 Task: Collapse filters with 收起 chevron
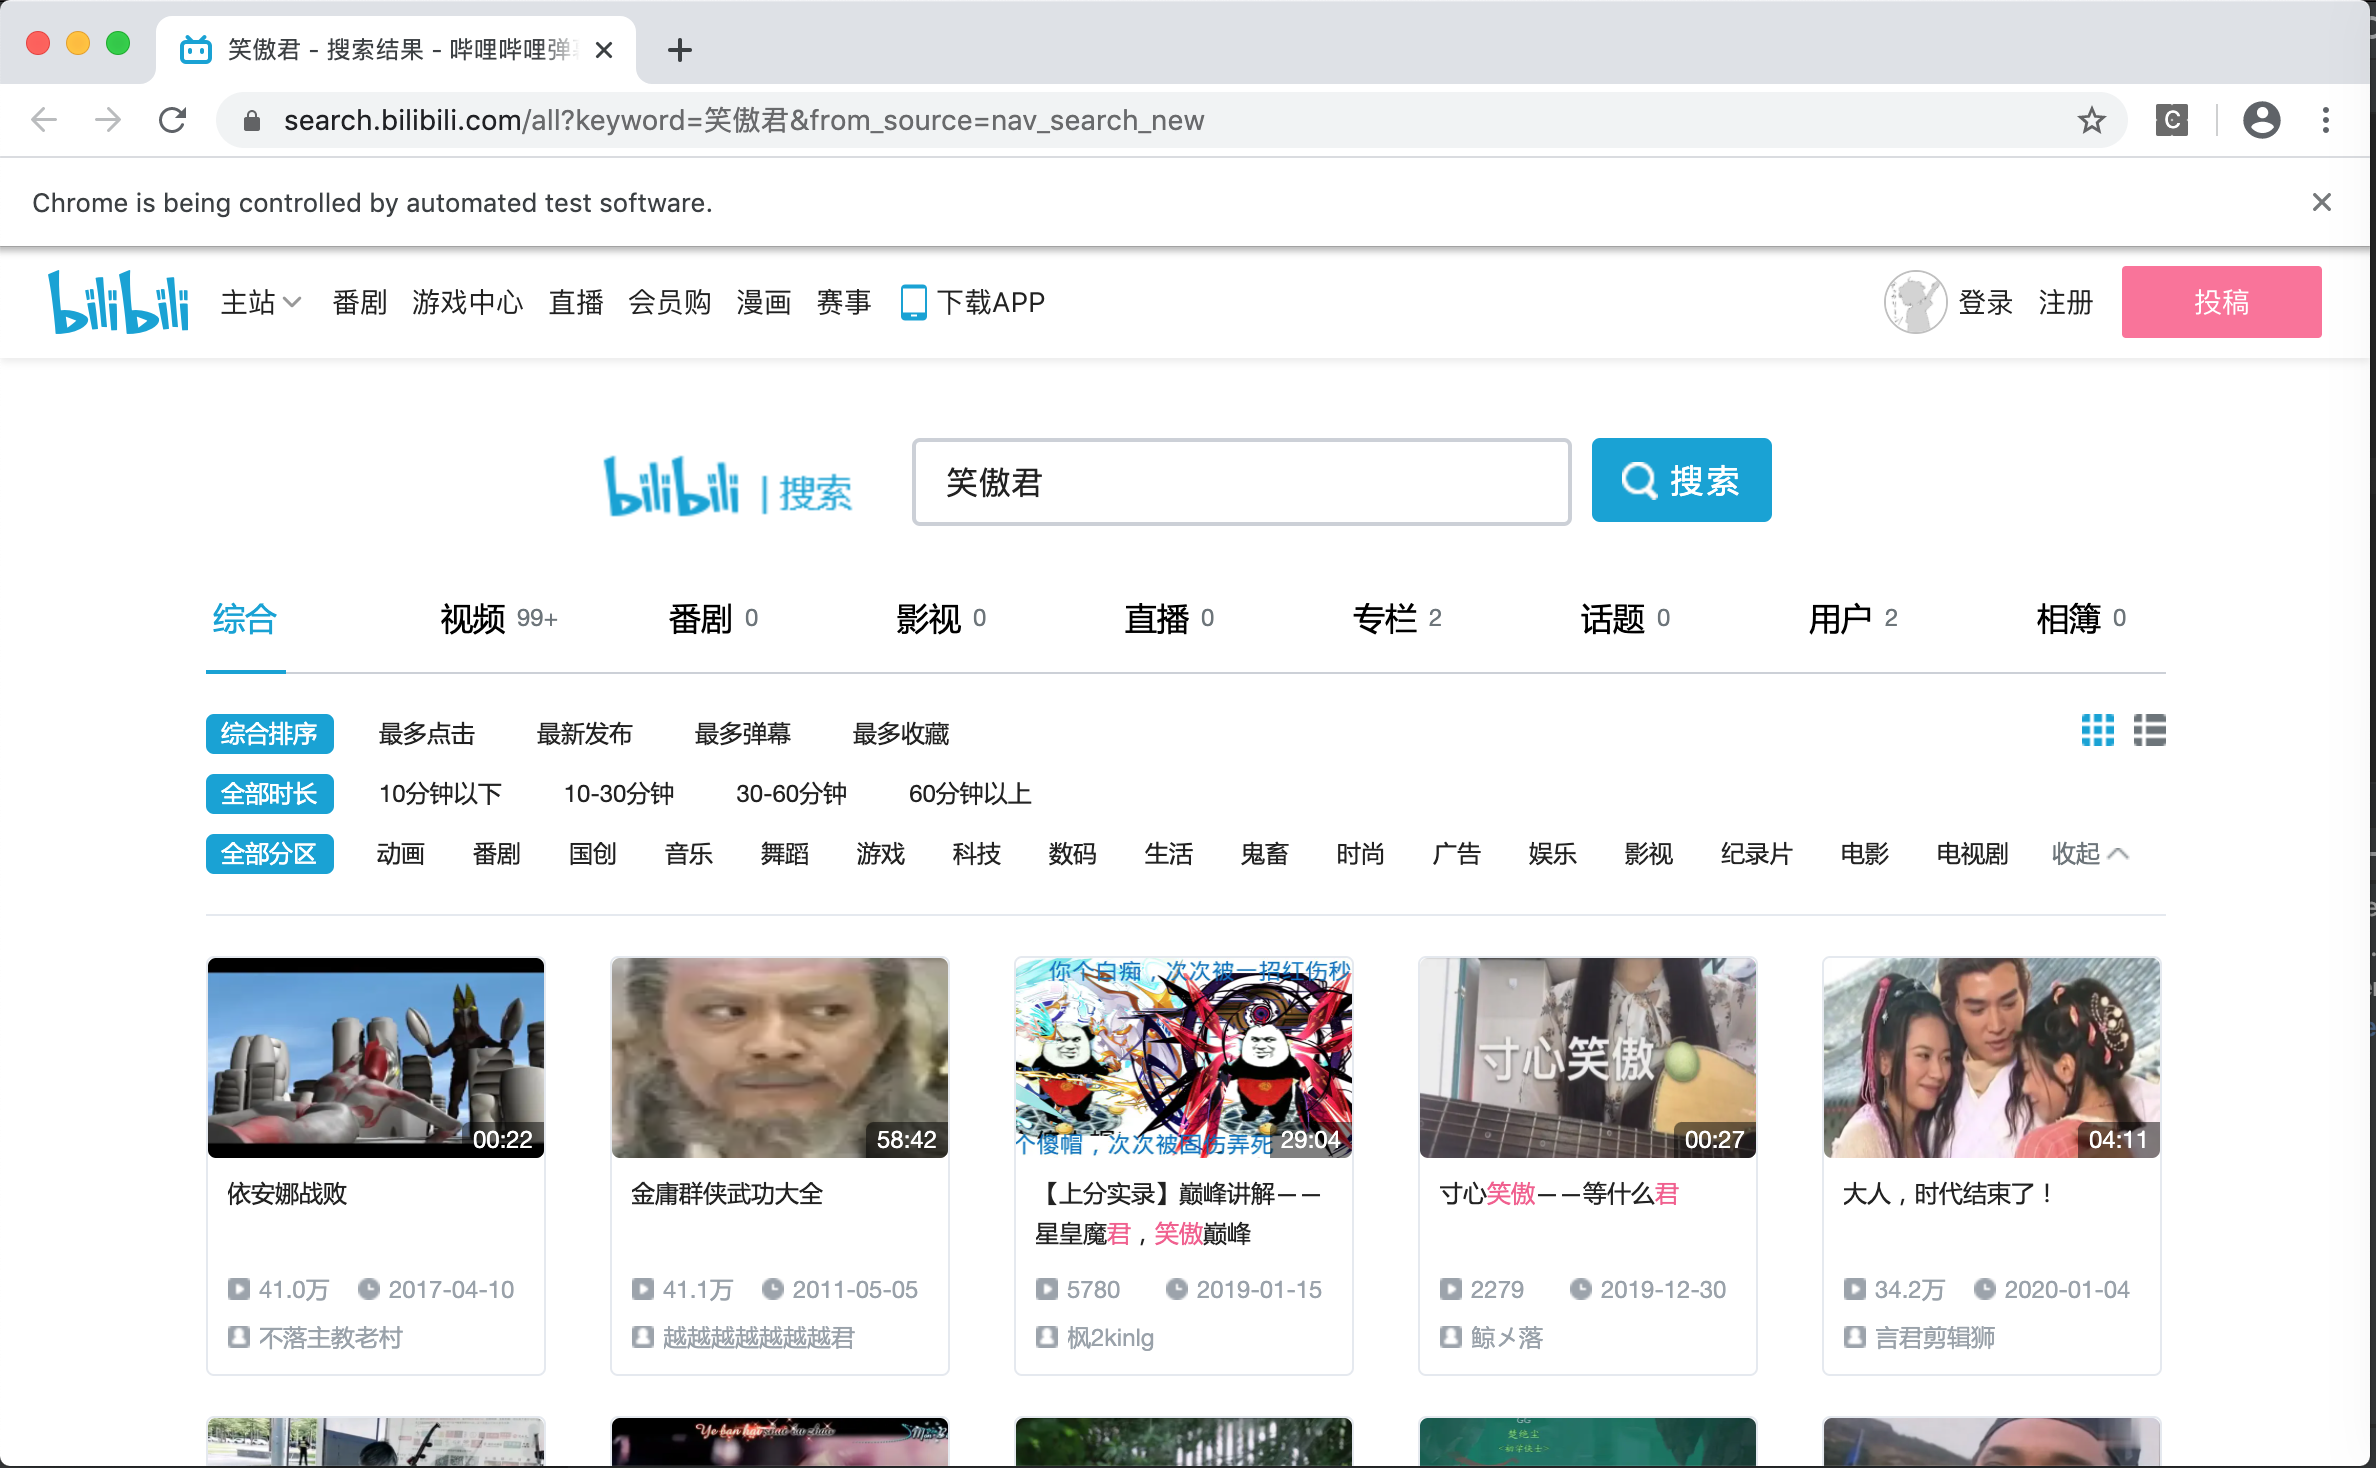click(2089, 854)
